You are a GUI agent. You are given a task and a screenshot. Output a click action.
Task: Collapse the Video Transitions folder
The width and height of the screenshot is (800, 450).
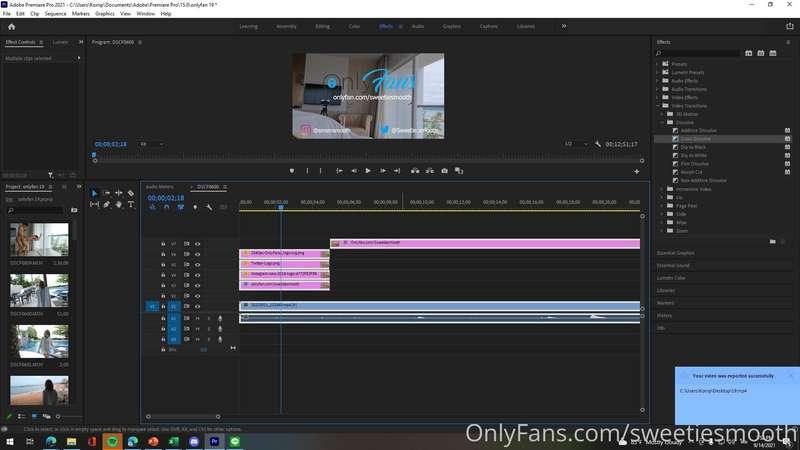coord(666,105)
